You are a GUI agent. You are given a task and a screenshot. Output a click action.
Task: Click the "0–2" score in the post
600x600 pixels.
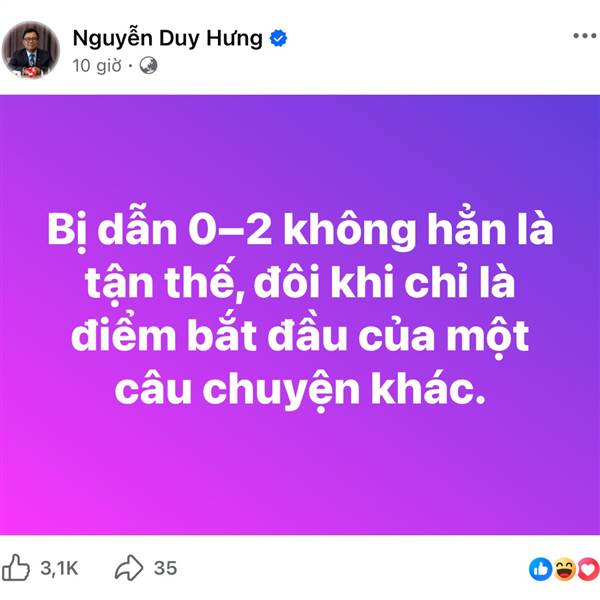(x=230, y=231)
